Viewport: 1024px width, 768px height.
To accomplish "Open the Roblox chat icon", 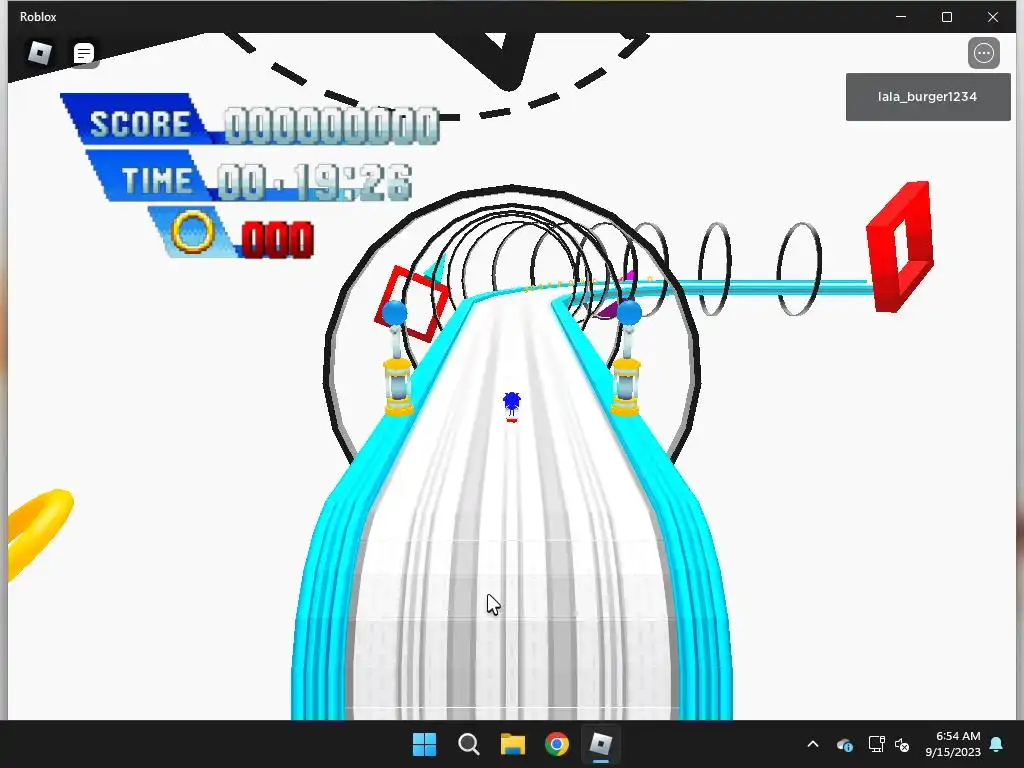I will (x=84, y=54).
